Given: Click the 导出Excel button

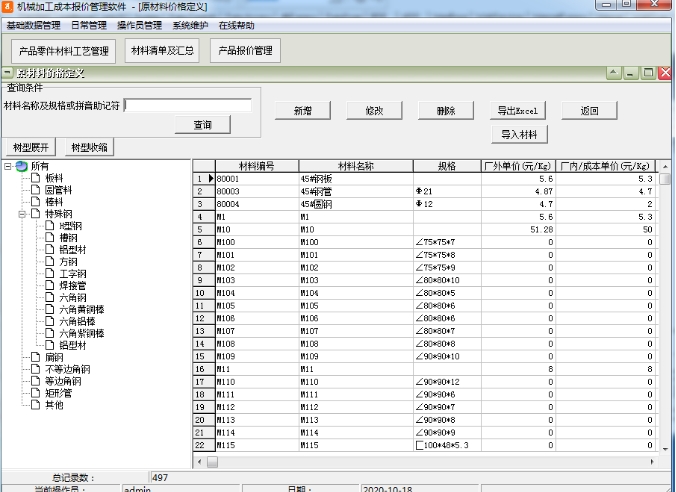Looking at the screenshot, I should coord(518,111).
